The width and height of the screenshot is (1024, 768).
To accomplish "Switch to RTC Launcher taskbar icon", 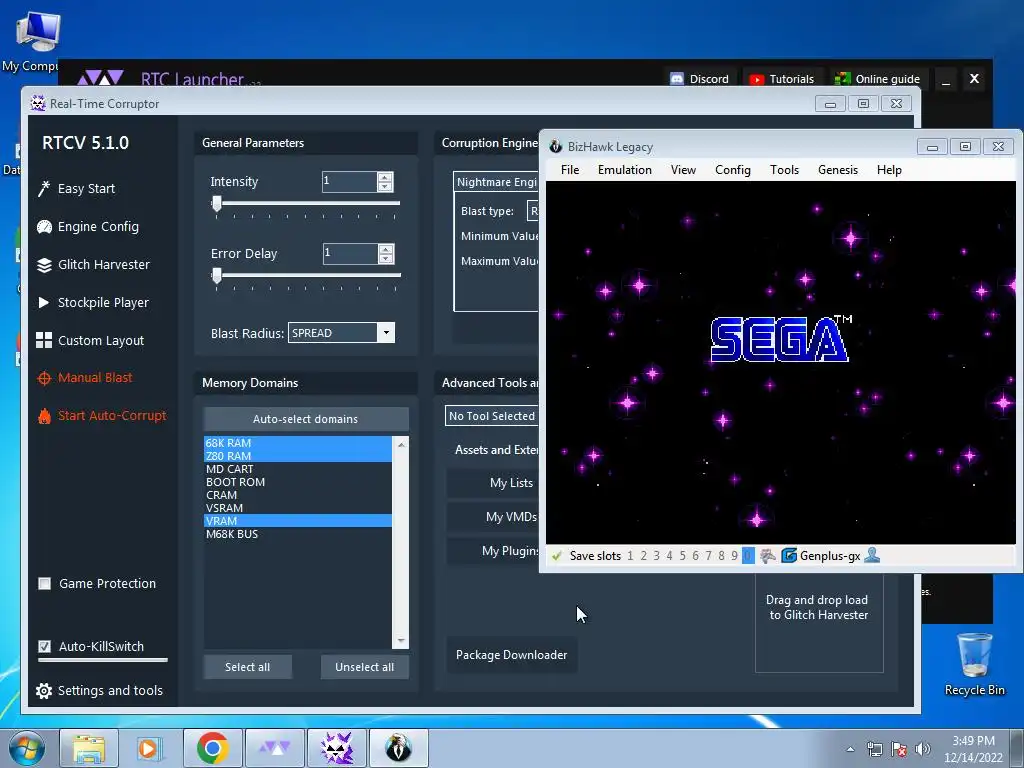I will (x=274, y=748).
